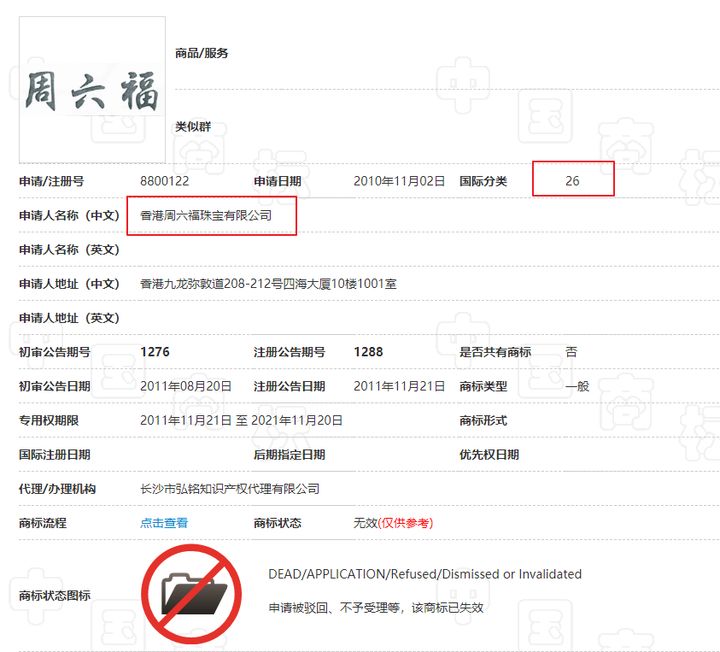
Task: Click the 后期指定日期 label
Action: pos(289,455)
